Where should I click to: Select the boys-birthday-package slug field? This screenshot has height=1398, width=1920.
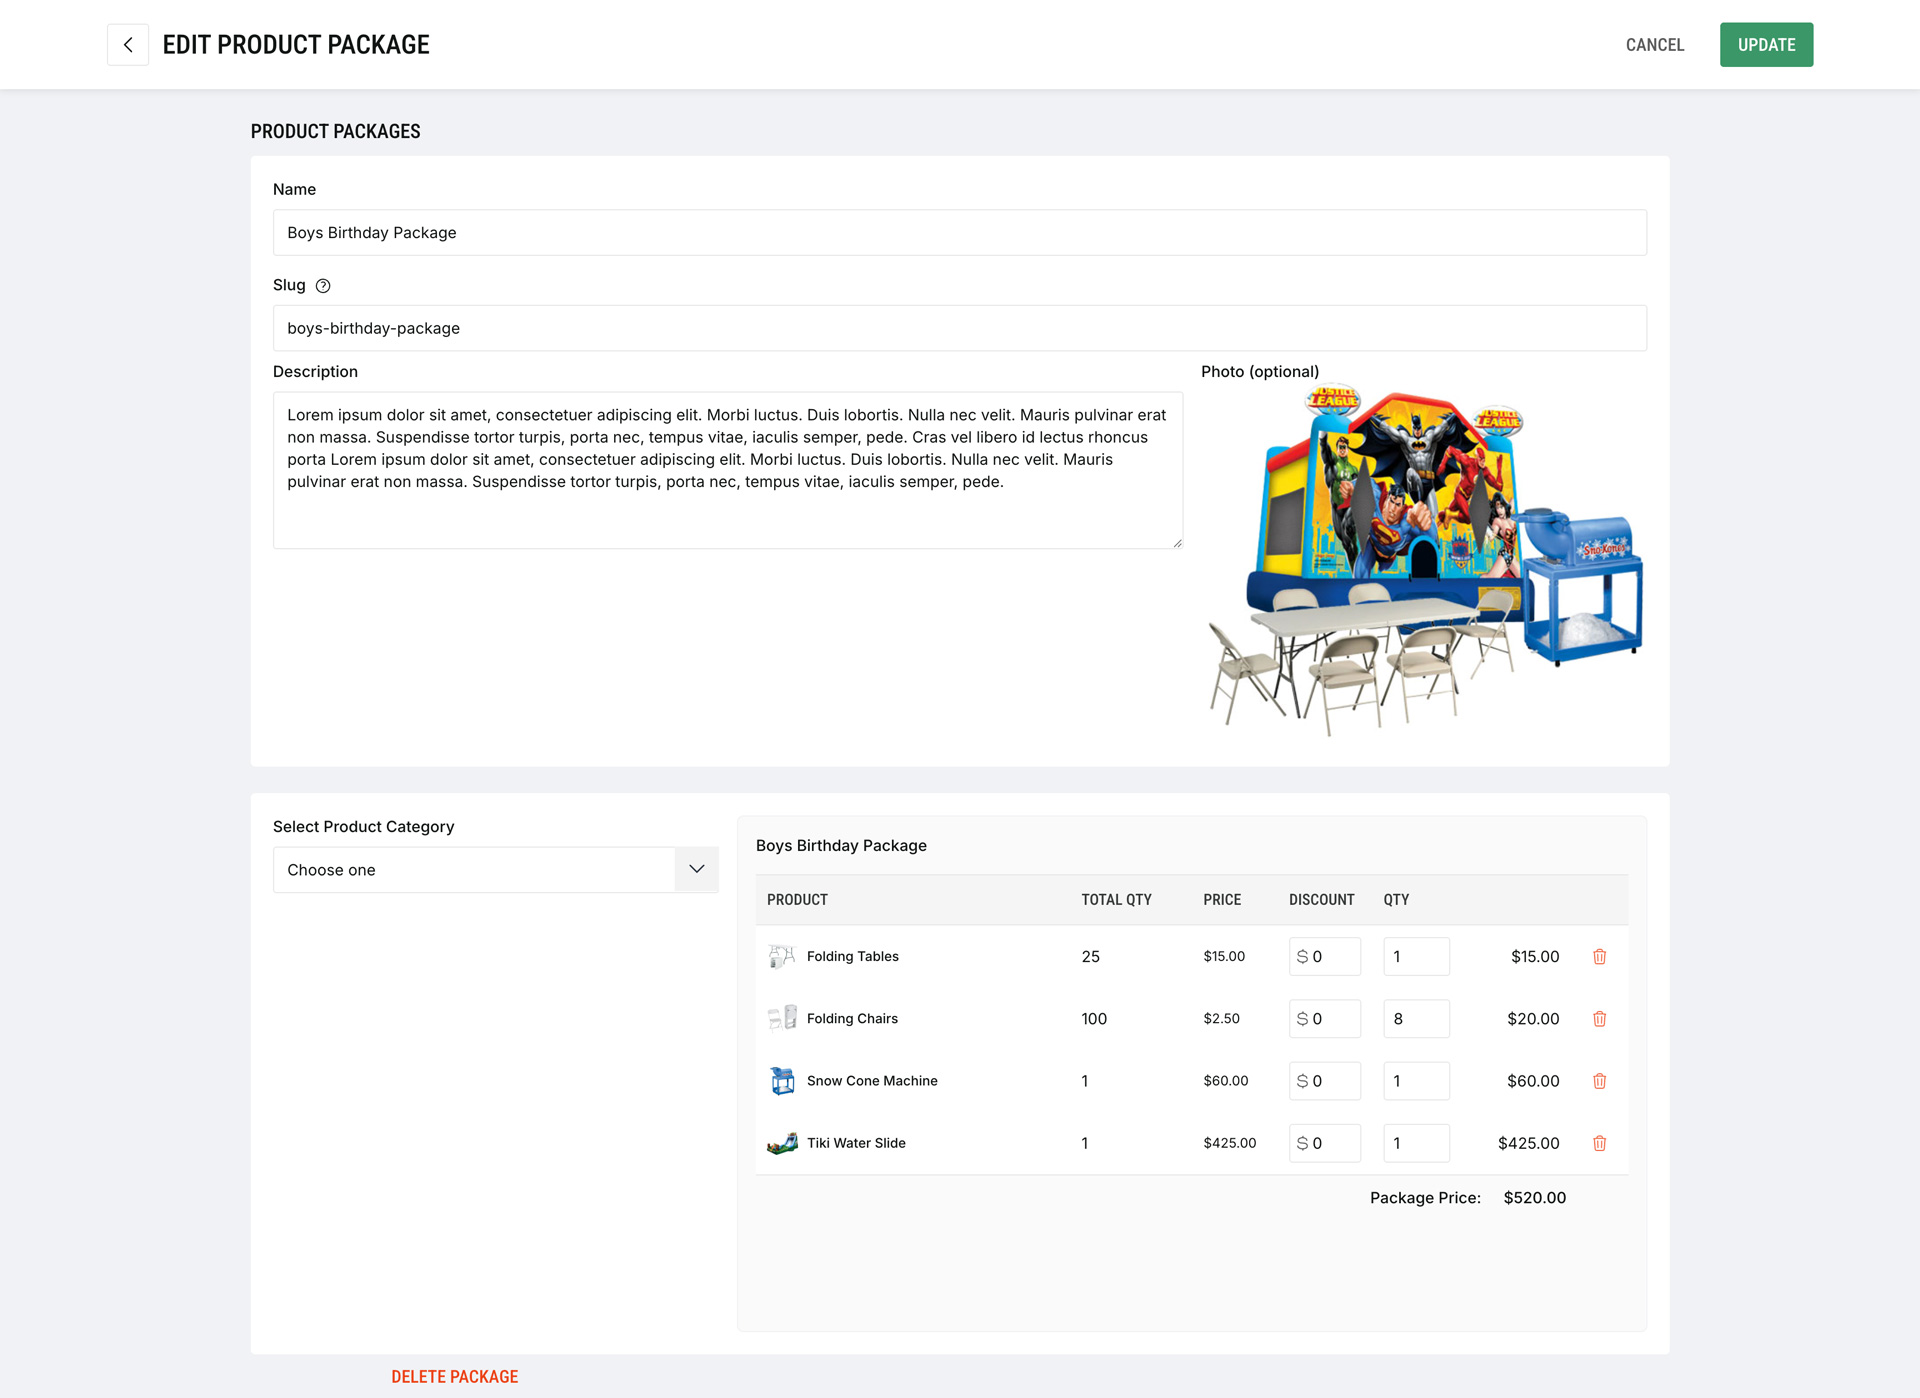pos(960,327)
